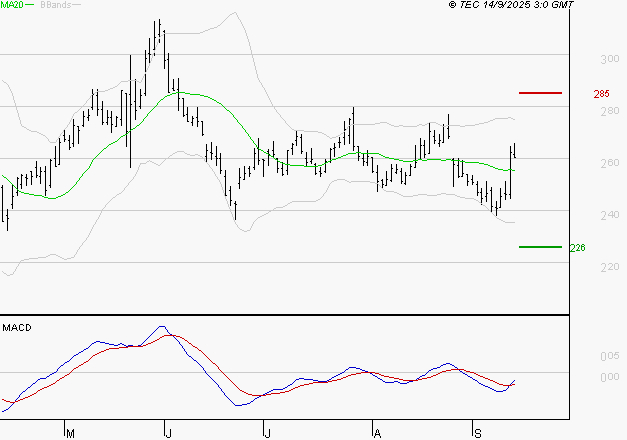
Task: Click the M month marker on time axis
Action: [70, 433]
